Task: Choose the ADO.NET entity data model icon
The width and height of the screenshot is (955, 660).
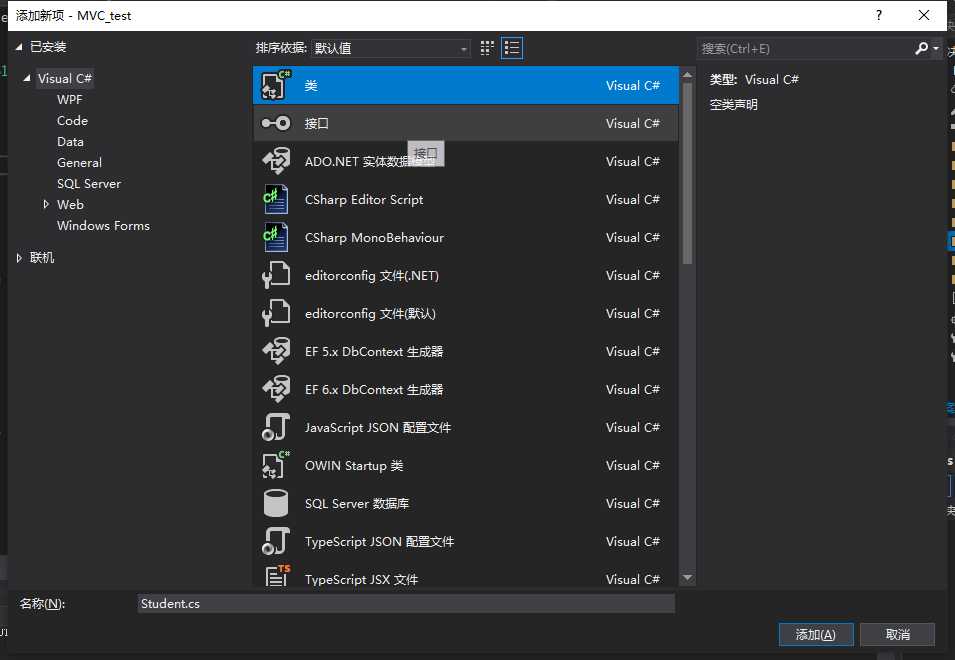Action: tap(276, 161)
